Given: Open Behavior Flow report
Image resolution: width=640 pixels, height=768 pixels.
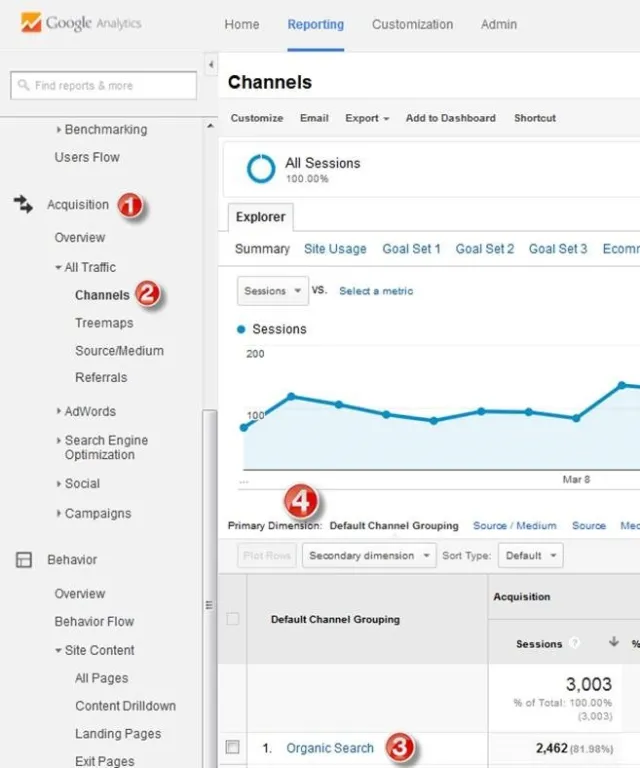Looking at the screenshot, I should [95, 622].
